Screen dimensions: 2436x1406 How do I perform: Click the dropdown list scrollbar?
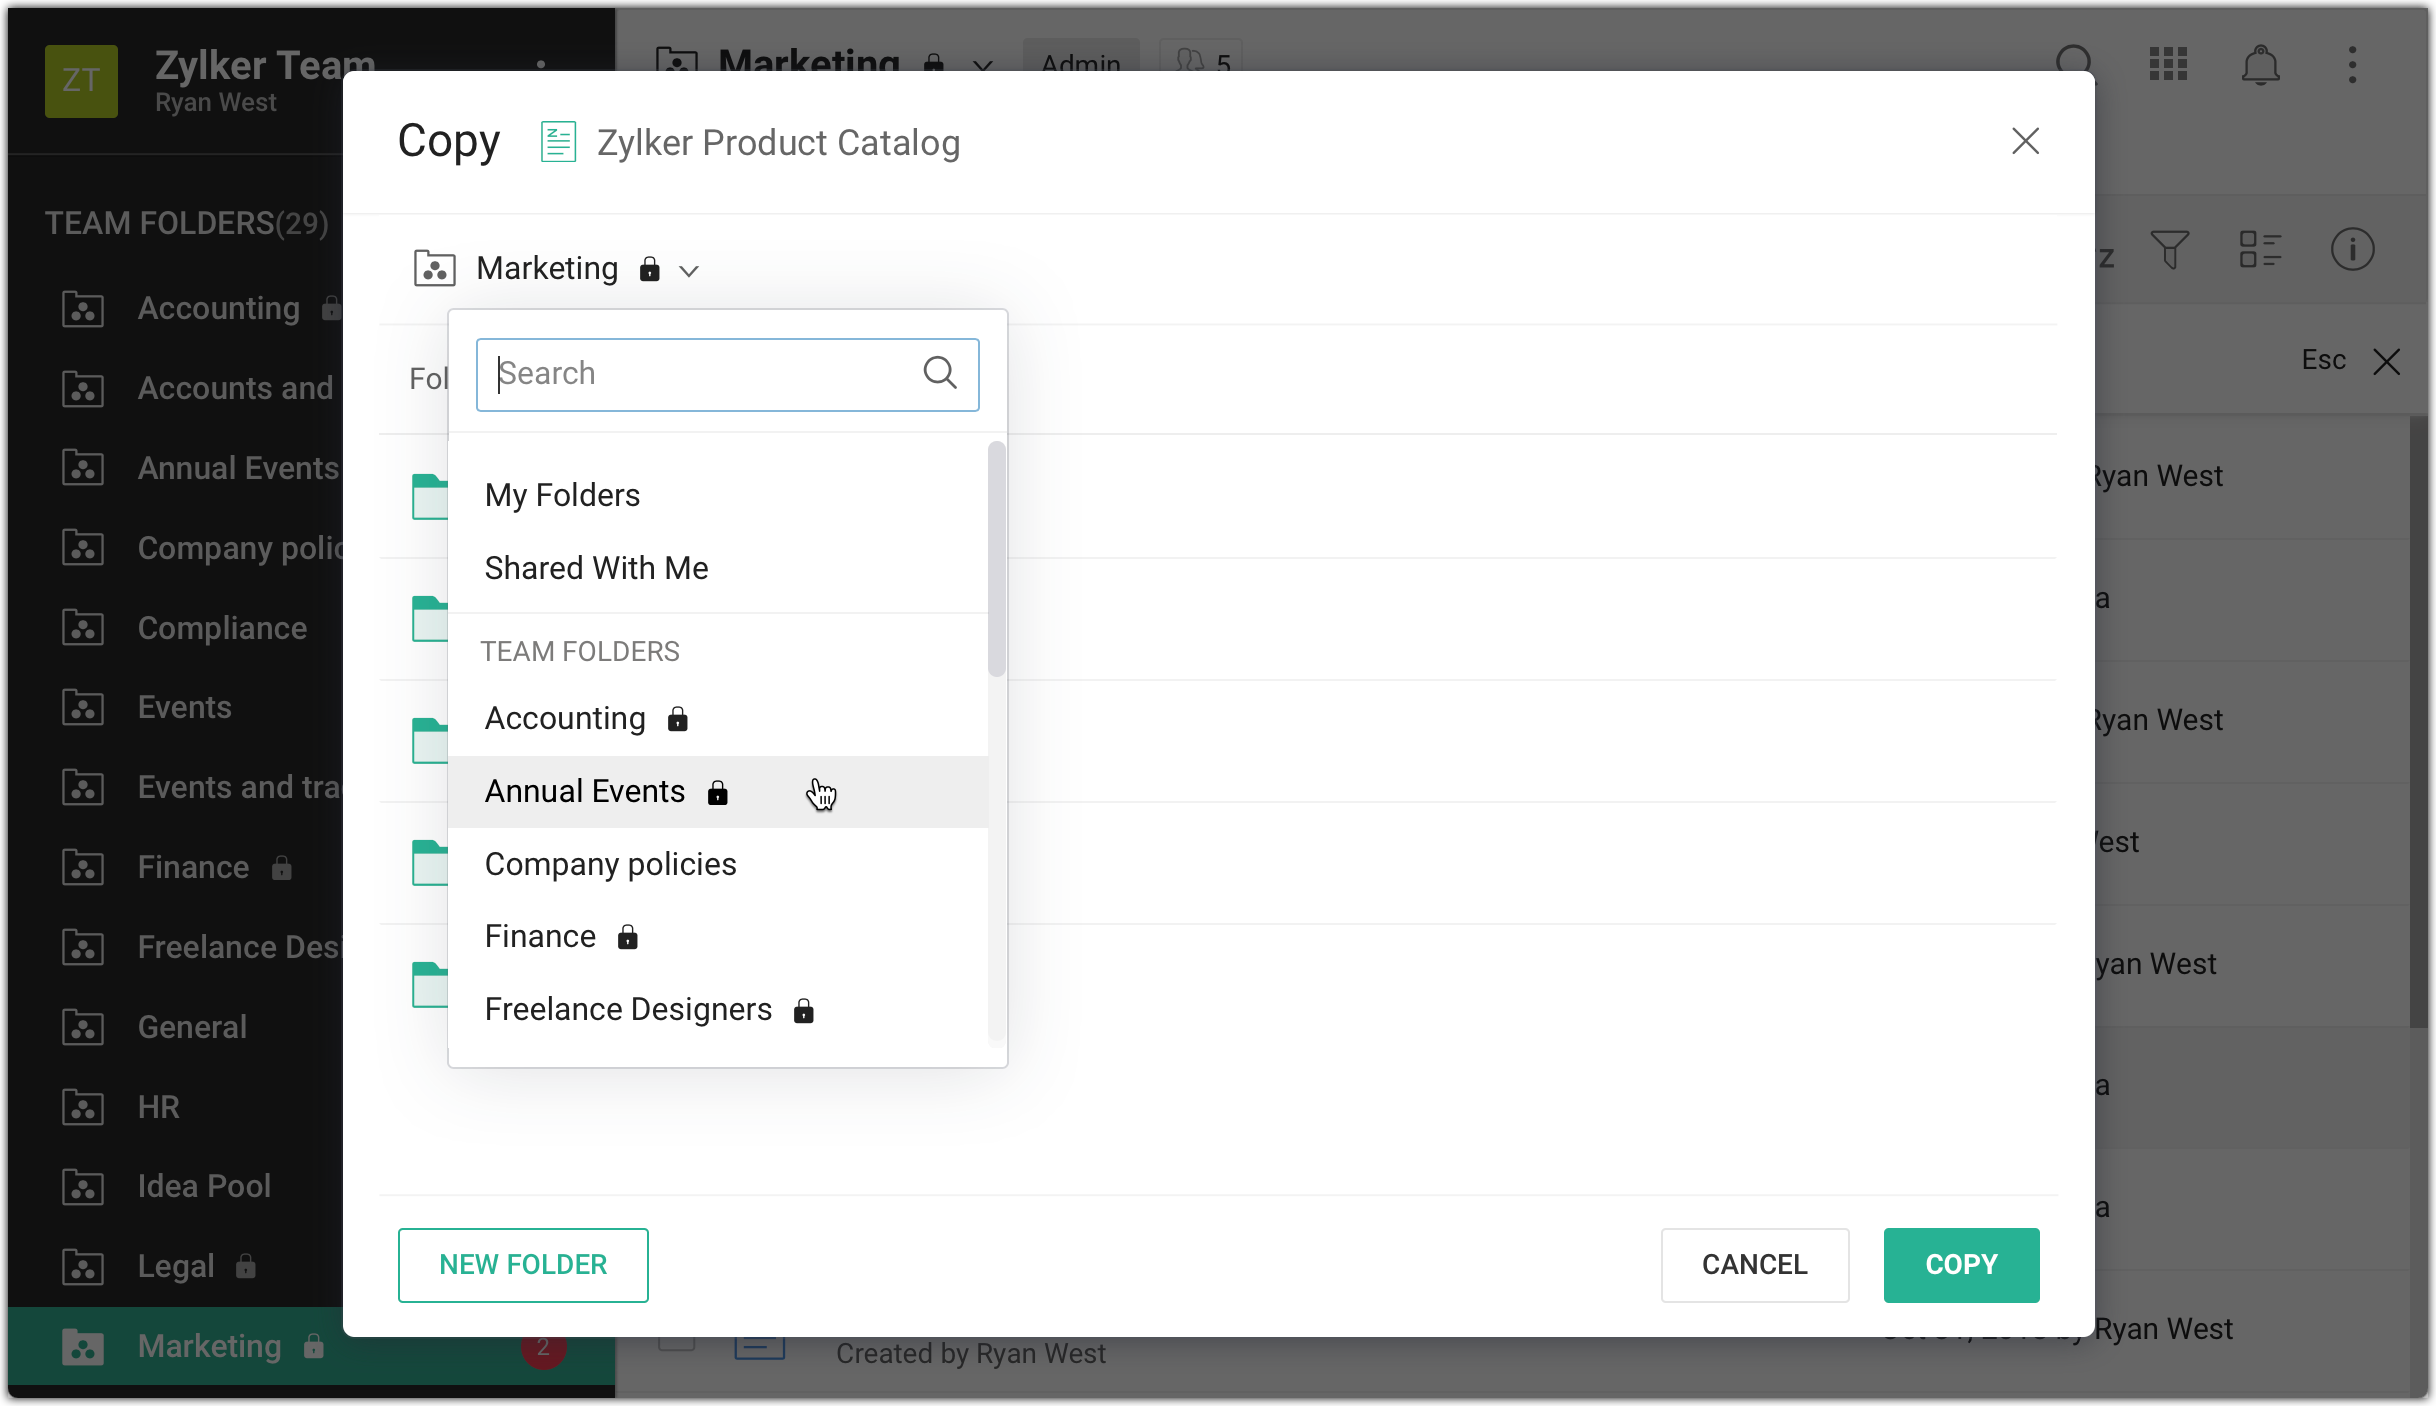[996, 560]
